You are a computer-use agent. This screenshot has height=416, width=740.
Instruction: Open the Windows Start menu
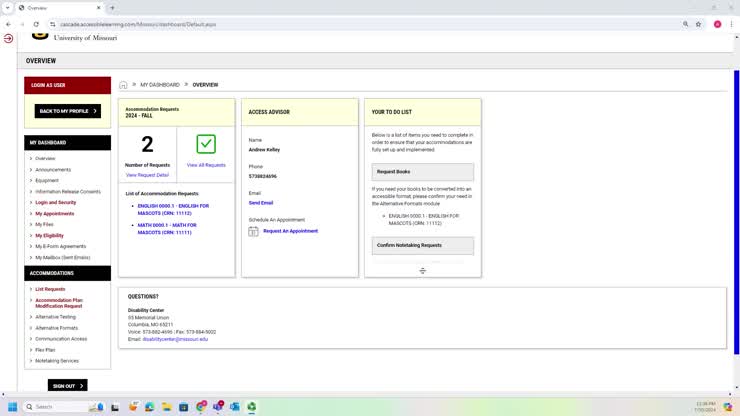click(x=13, y=407)
